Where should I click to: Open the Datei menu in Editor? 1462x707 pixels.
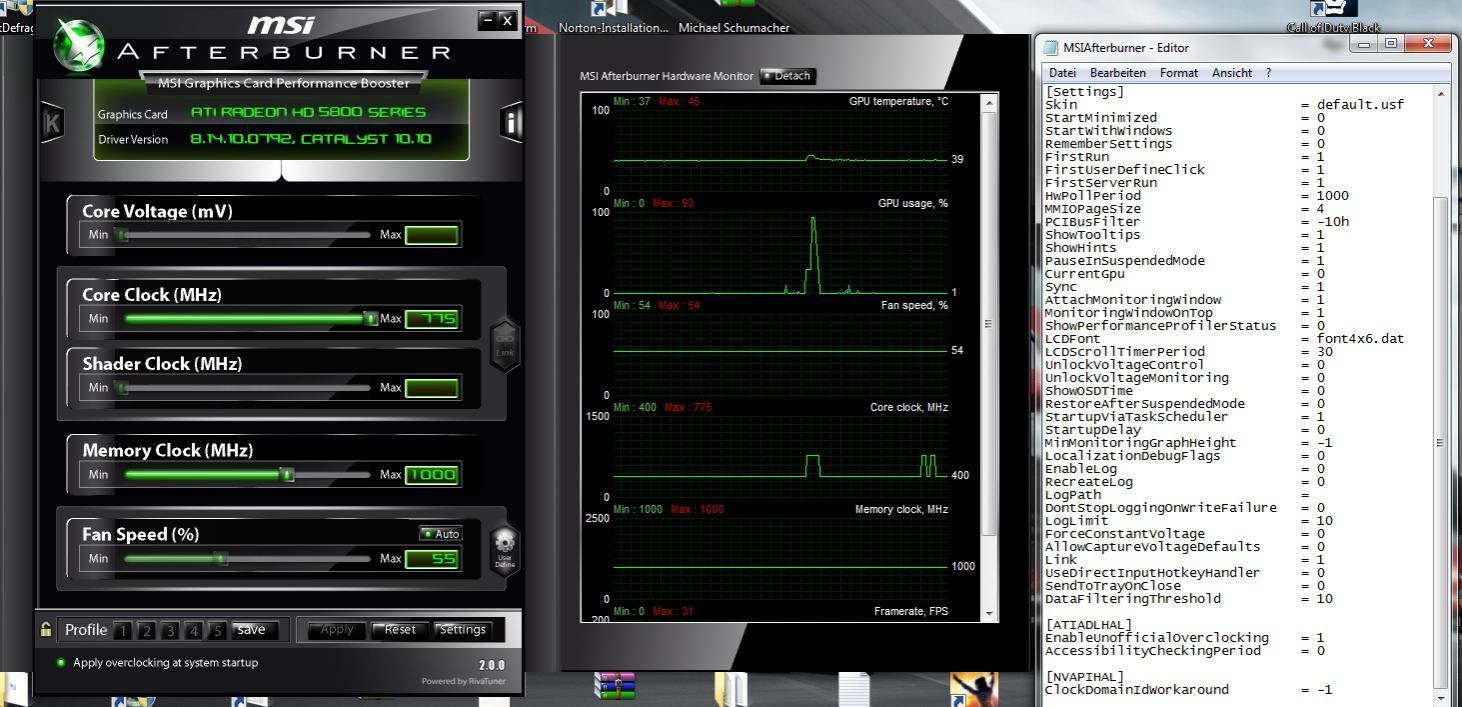point(1063,73)
